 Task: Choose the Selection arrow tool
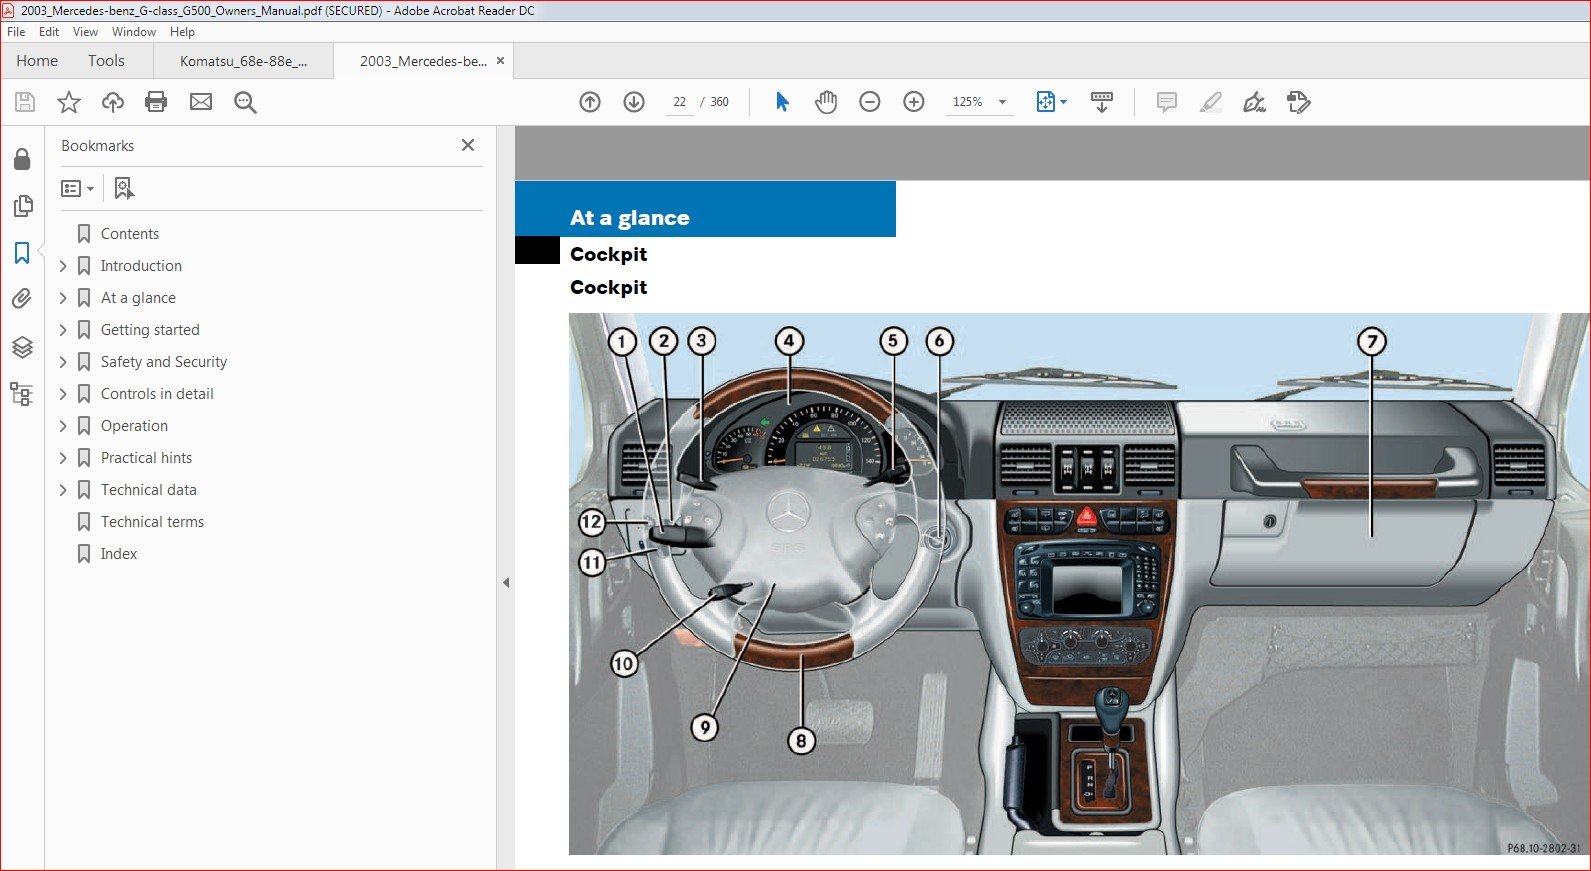(x=782, y=102)
